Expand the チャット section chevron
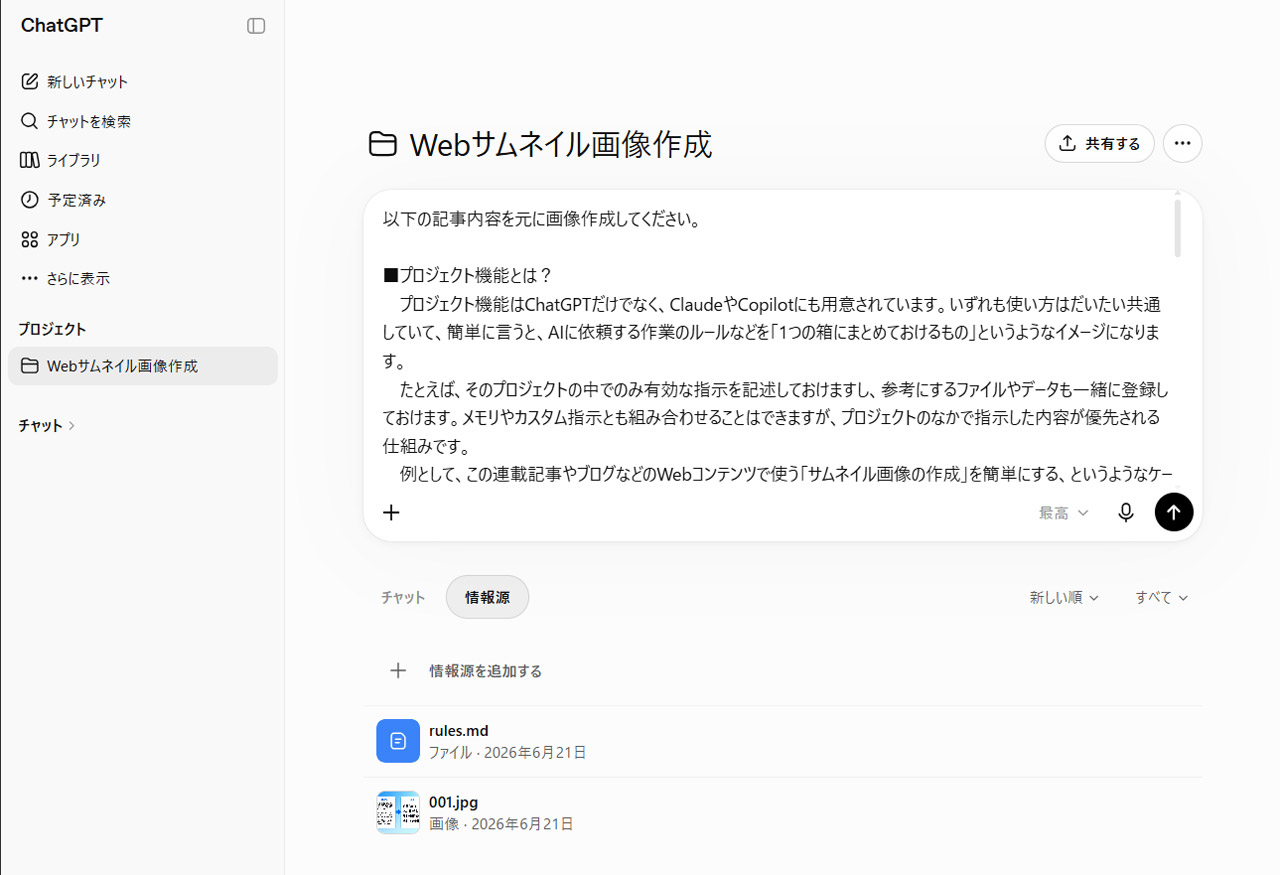Screen dimensions: 1280x875 tap(72, 426)
